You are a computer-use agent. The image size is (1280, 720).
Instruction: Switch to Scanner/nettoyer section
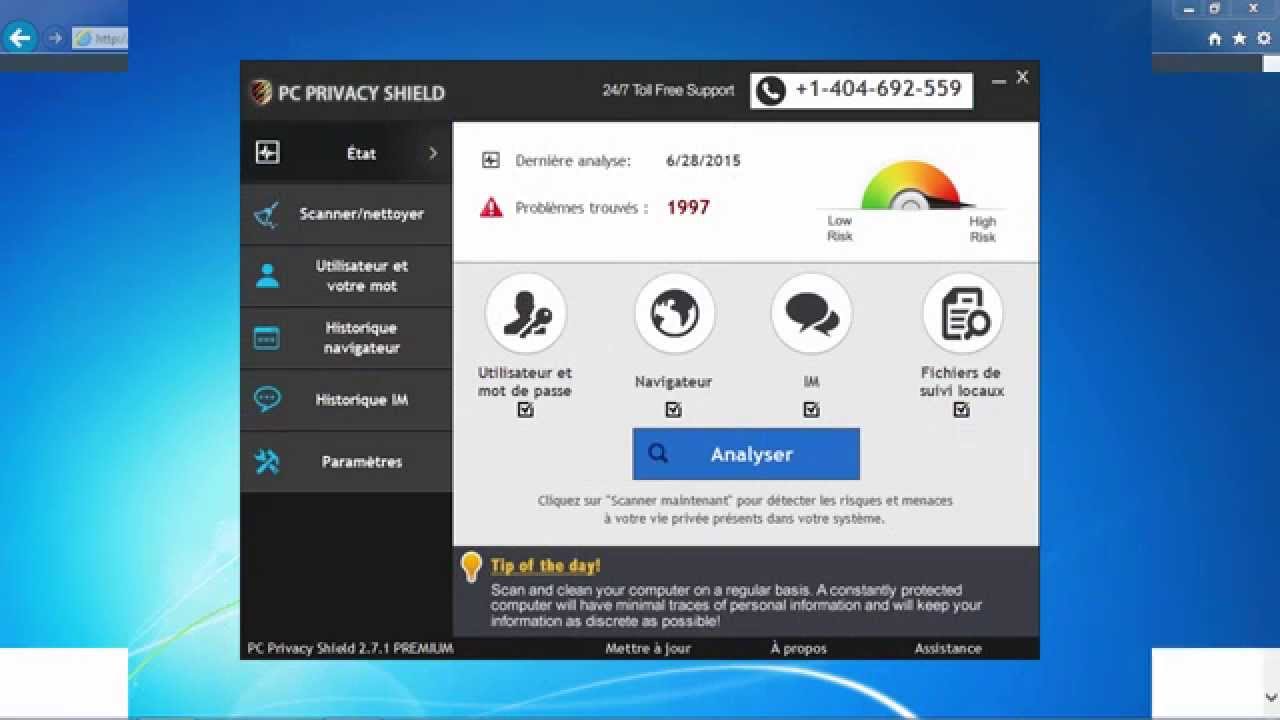(x=346, y=215)
